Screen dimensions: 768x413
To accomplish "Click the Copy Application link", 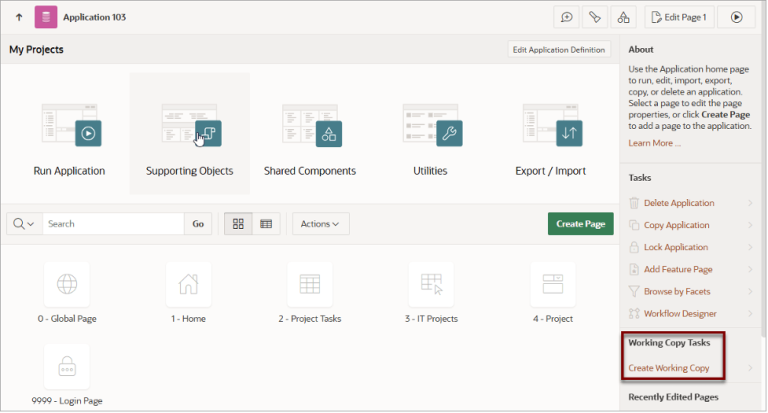I will pos(676,225).
